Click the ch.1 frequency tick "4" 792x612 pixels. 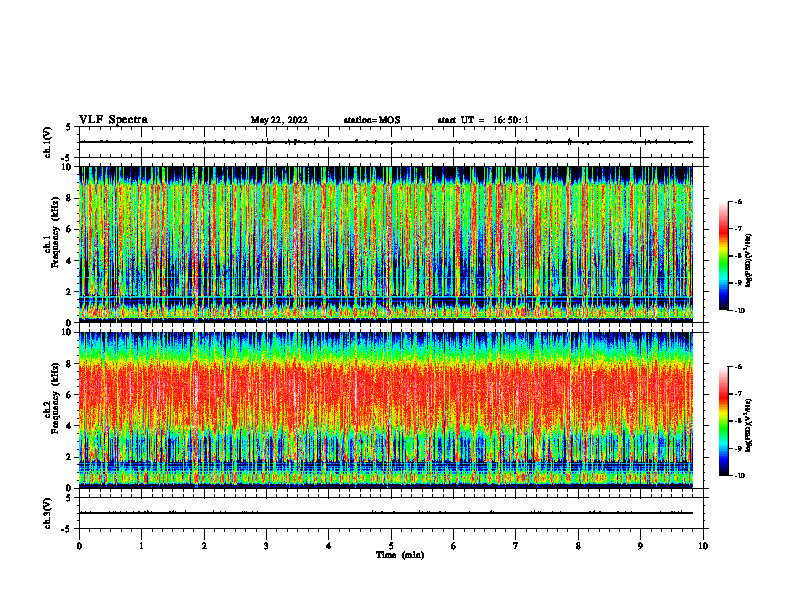pos(69,261)
